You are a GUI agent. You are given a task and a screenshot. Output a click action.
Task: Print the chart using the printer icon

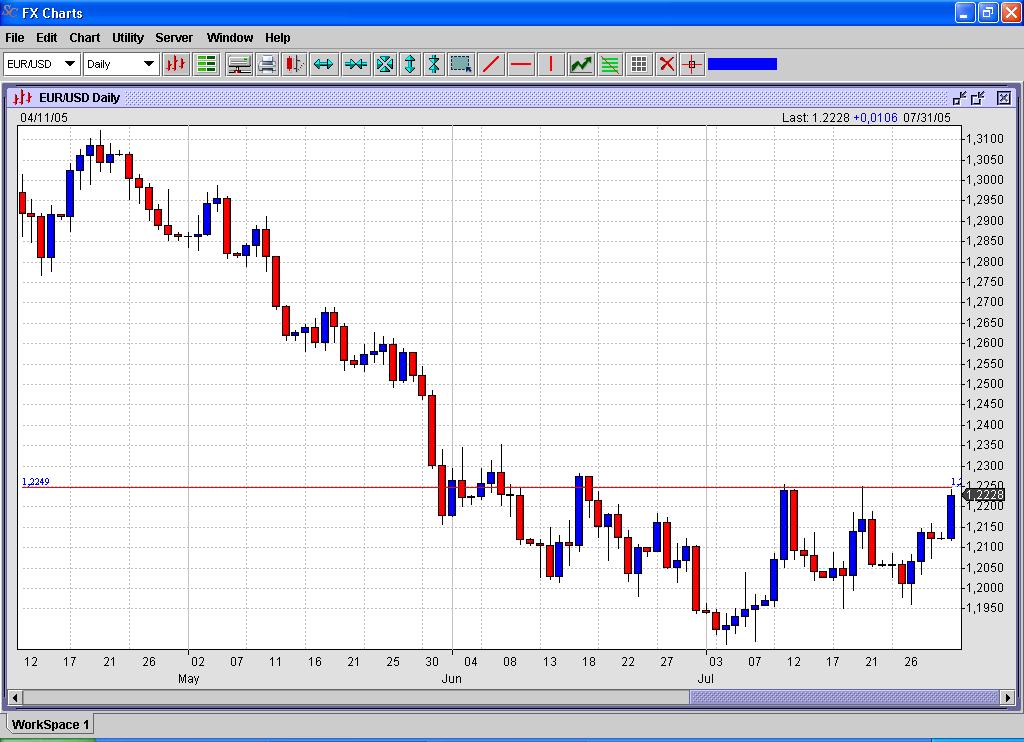(x=267, y=64)
